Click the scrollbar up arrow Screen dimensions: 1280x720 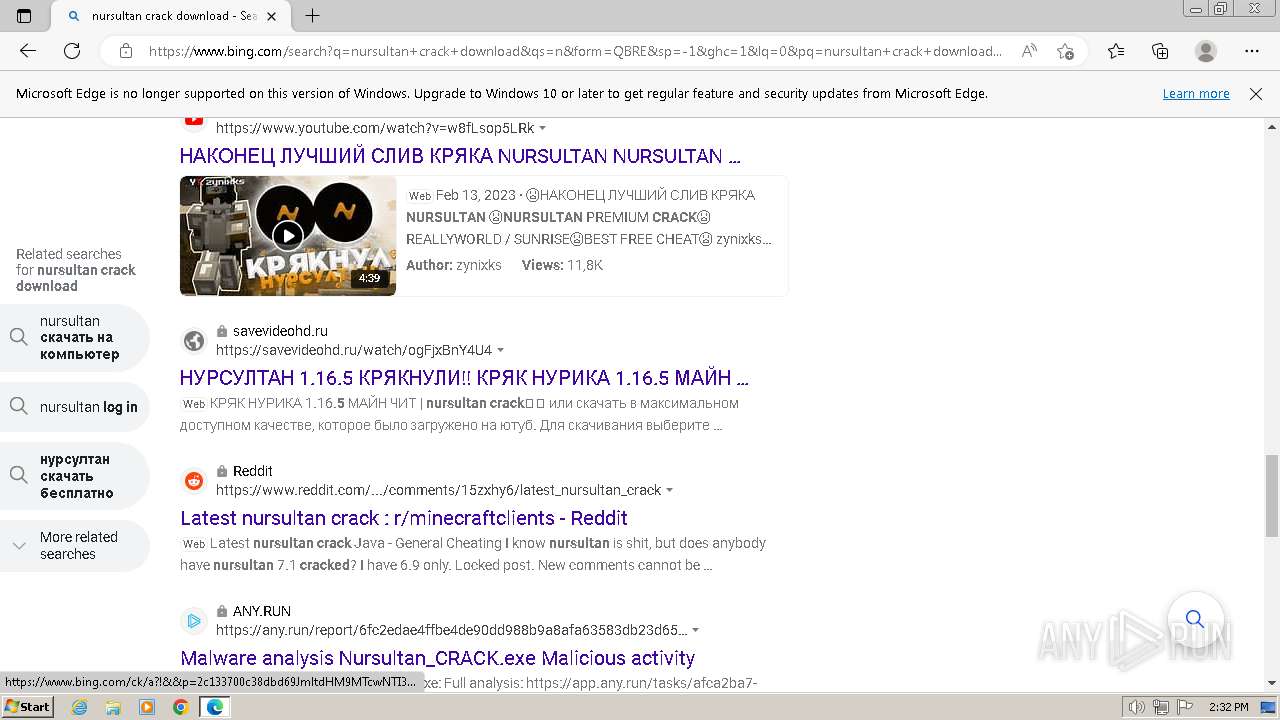(1271, 127)
